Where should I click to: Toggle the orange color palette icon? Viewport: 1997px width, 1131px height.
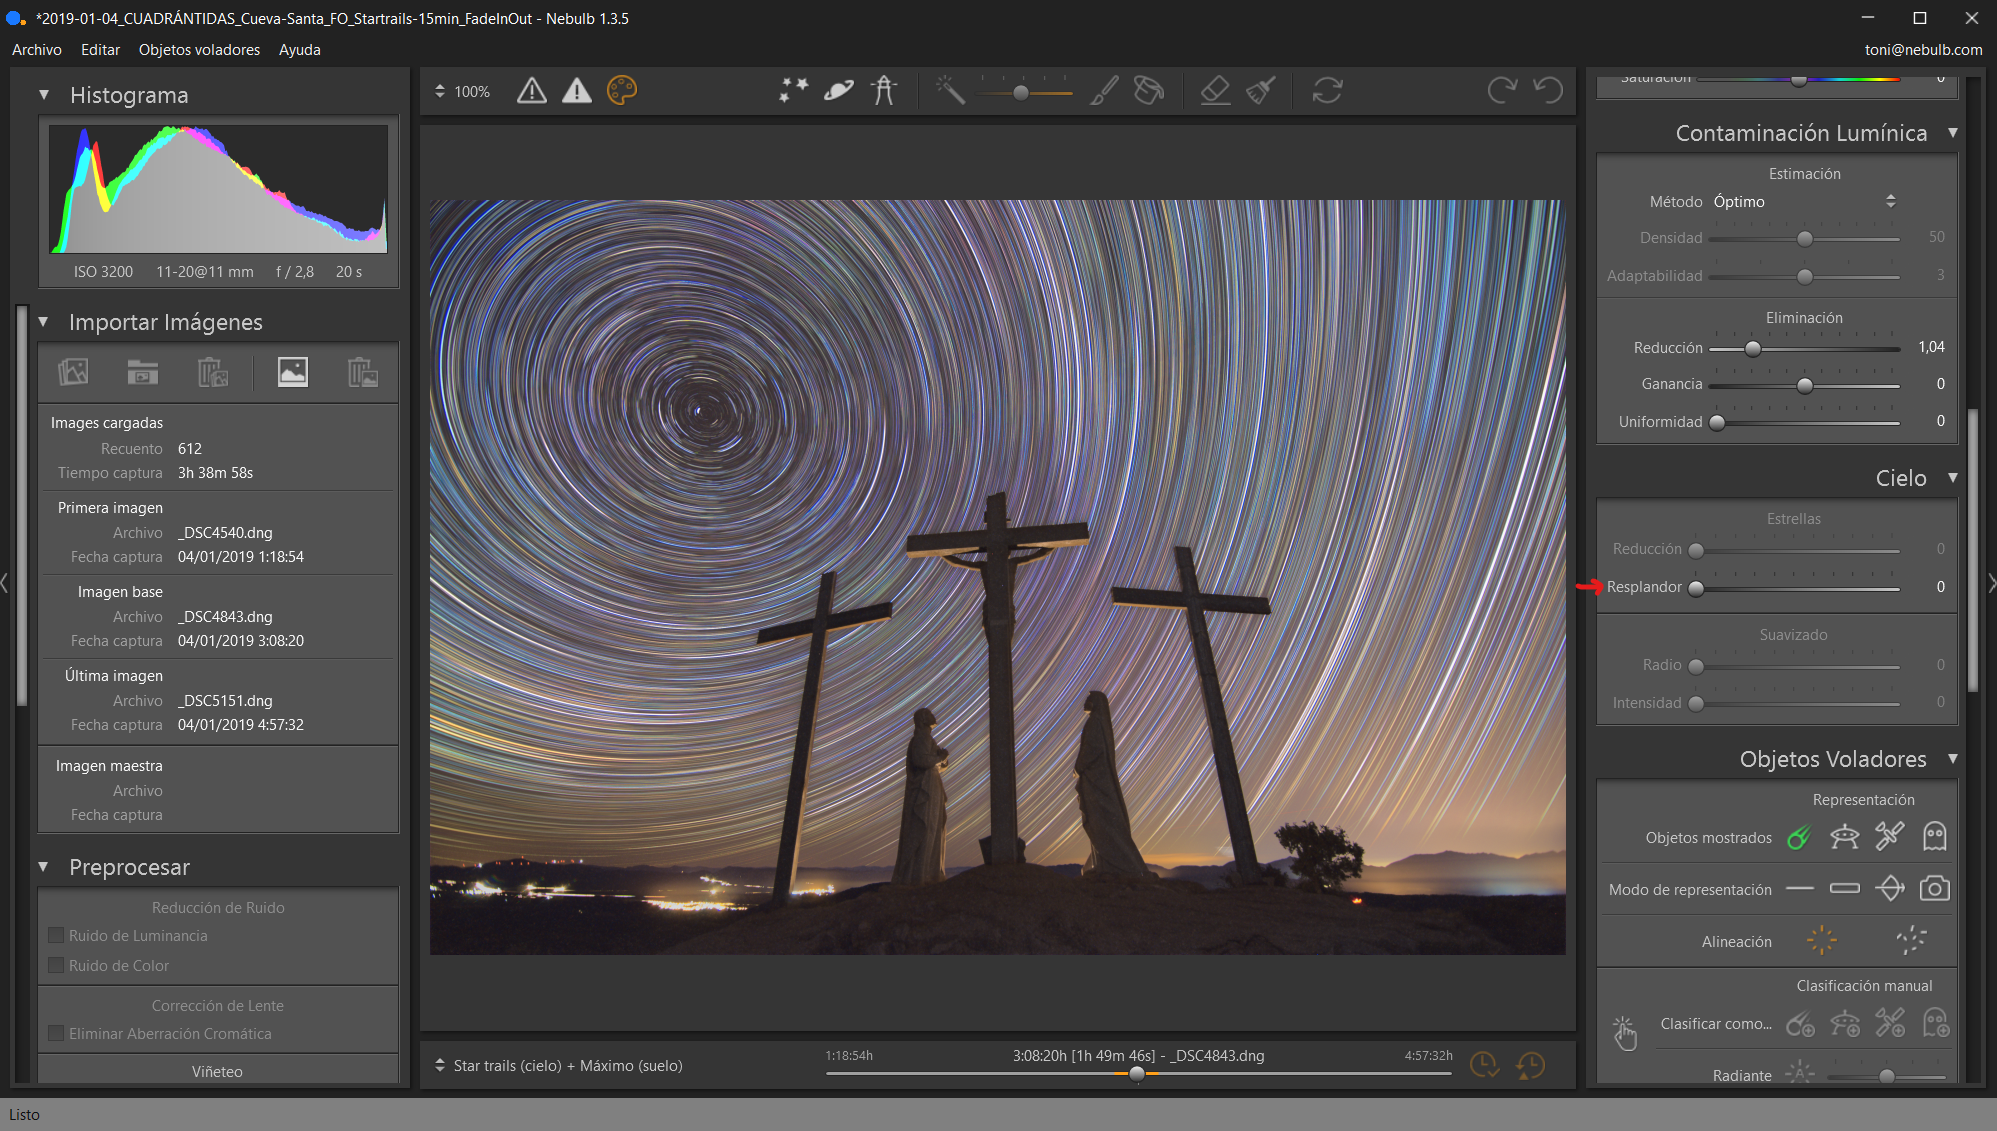pos(622,90)
